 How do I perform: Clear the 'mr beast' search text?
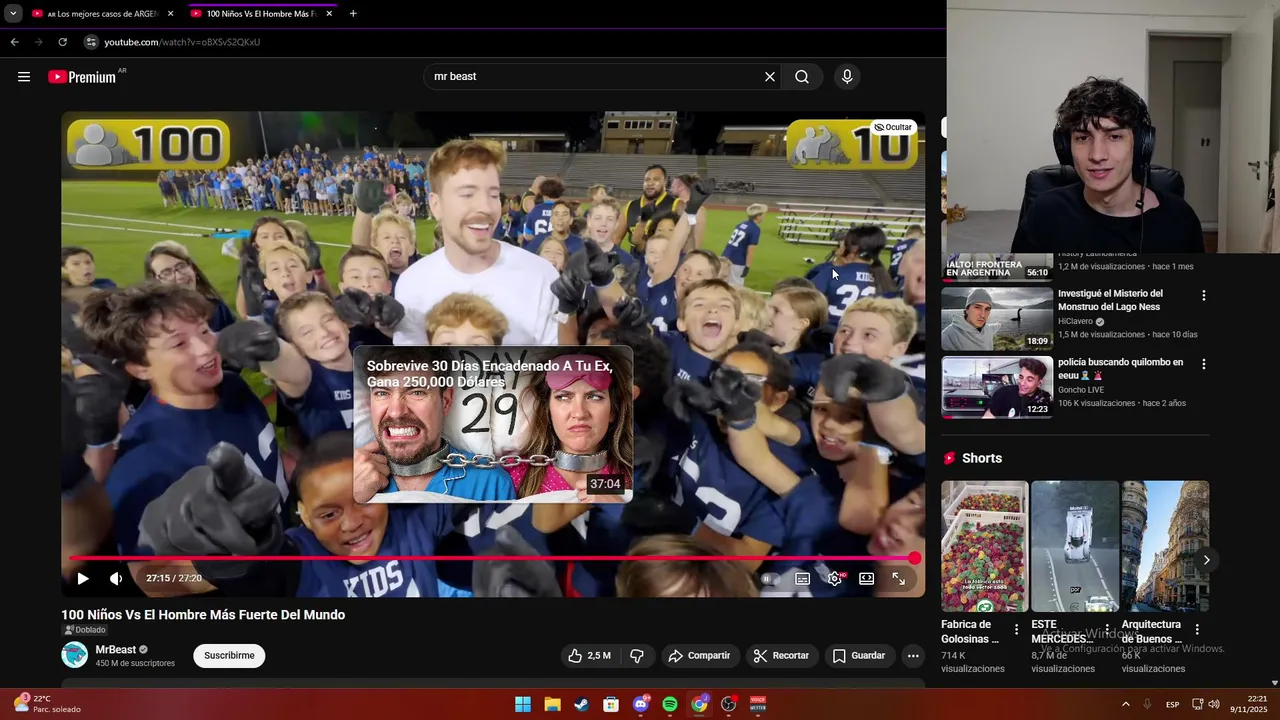click(x=770, y=77)
